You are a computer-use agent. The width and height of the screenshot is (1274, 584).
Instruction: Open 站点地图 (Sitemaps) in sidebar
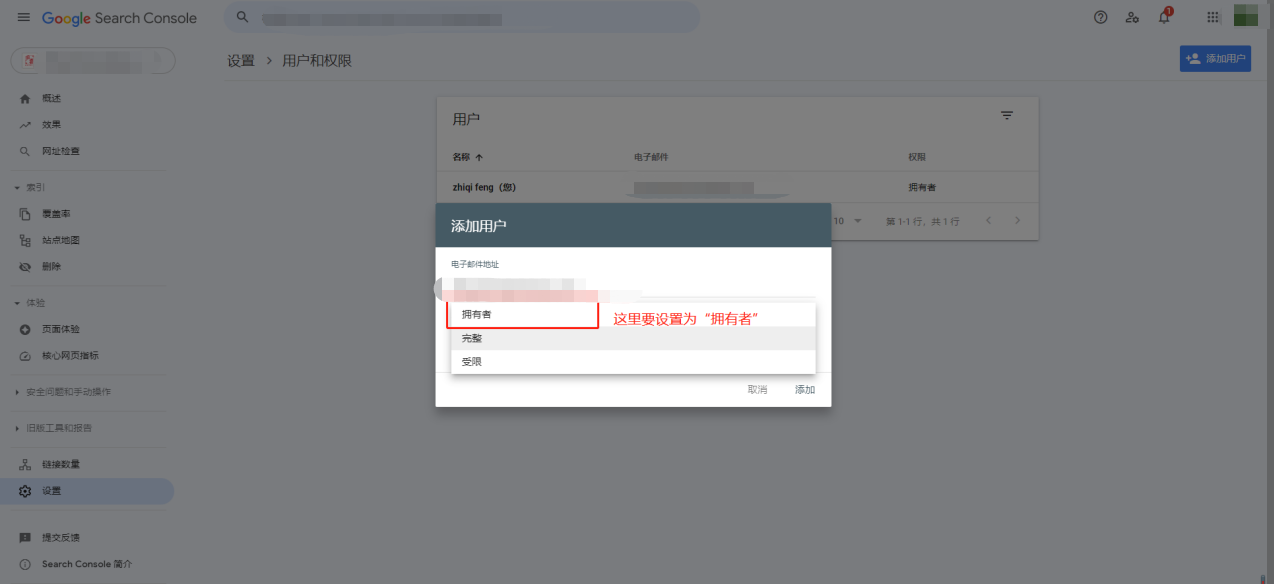(60, 241)
